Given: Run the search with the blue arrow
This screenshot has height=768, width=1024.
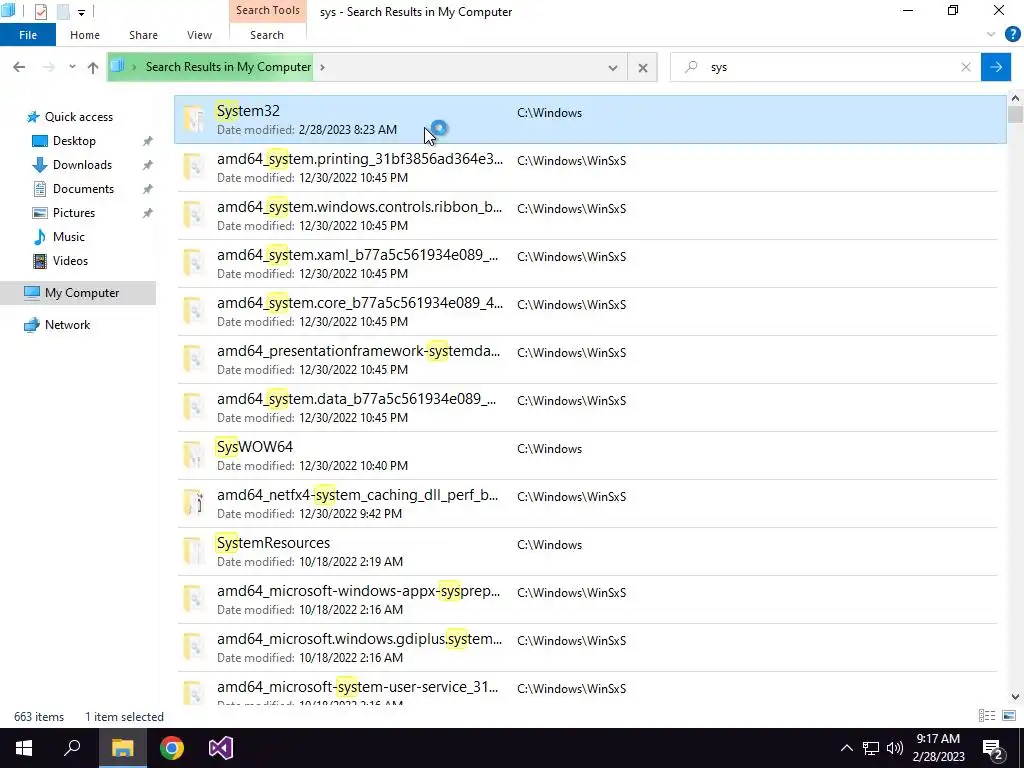Looking at the screenshot, I should point(996,67).
